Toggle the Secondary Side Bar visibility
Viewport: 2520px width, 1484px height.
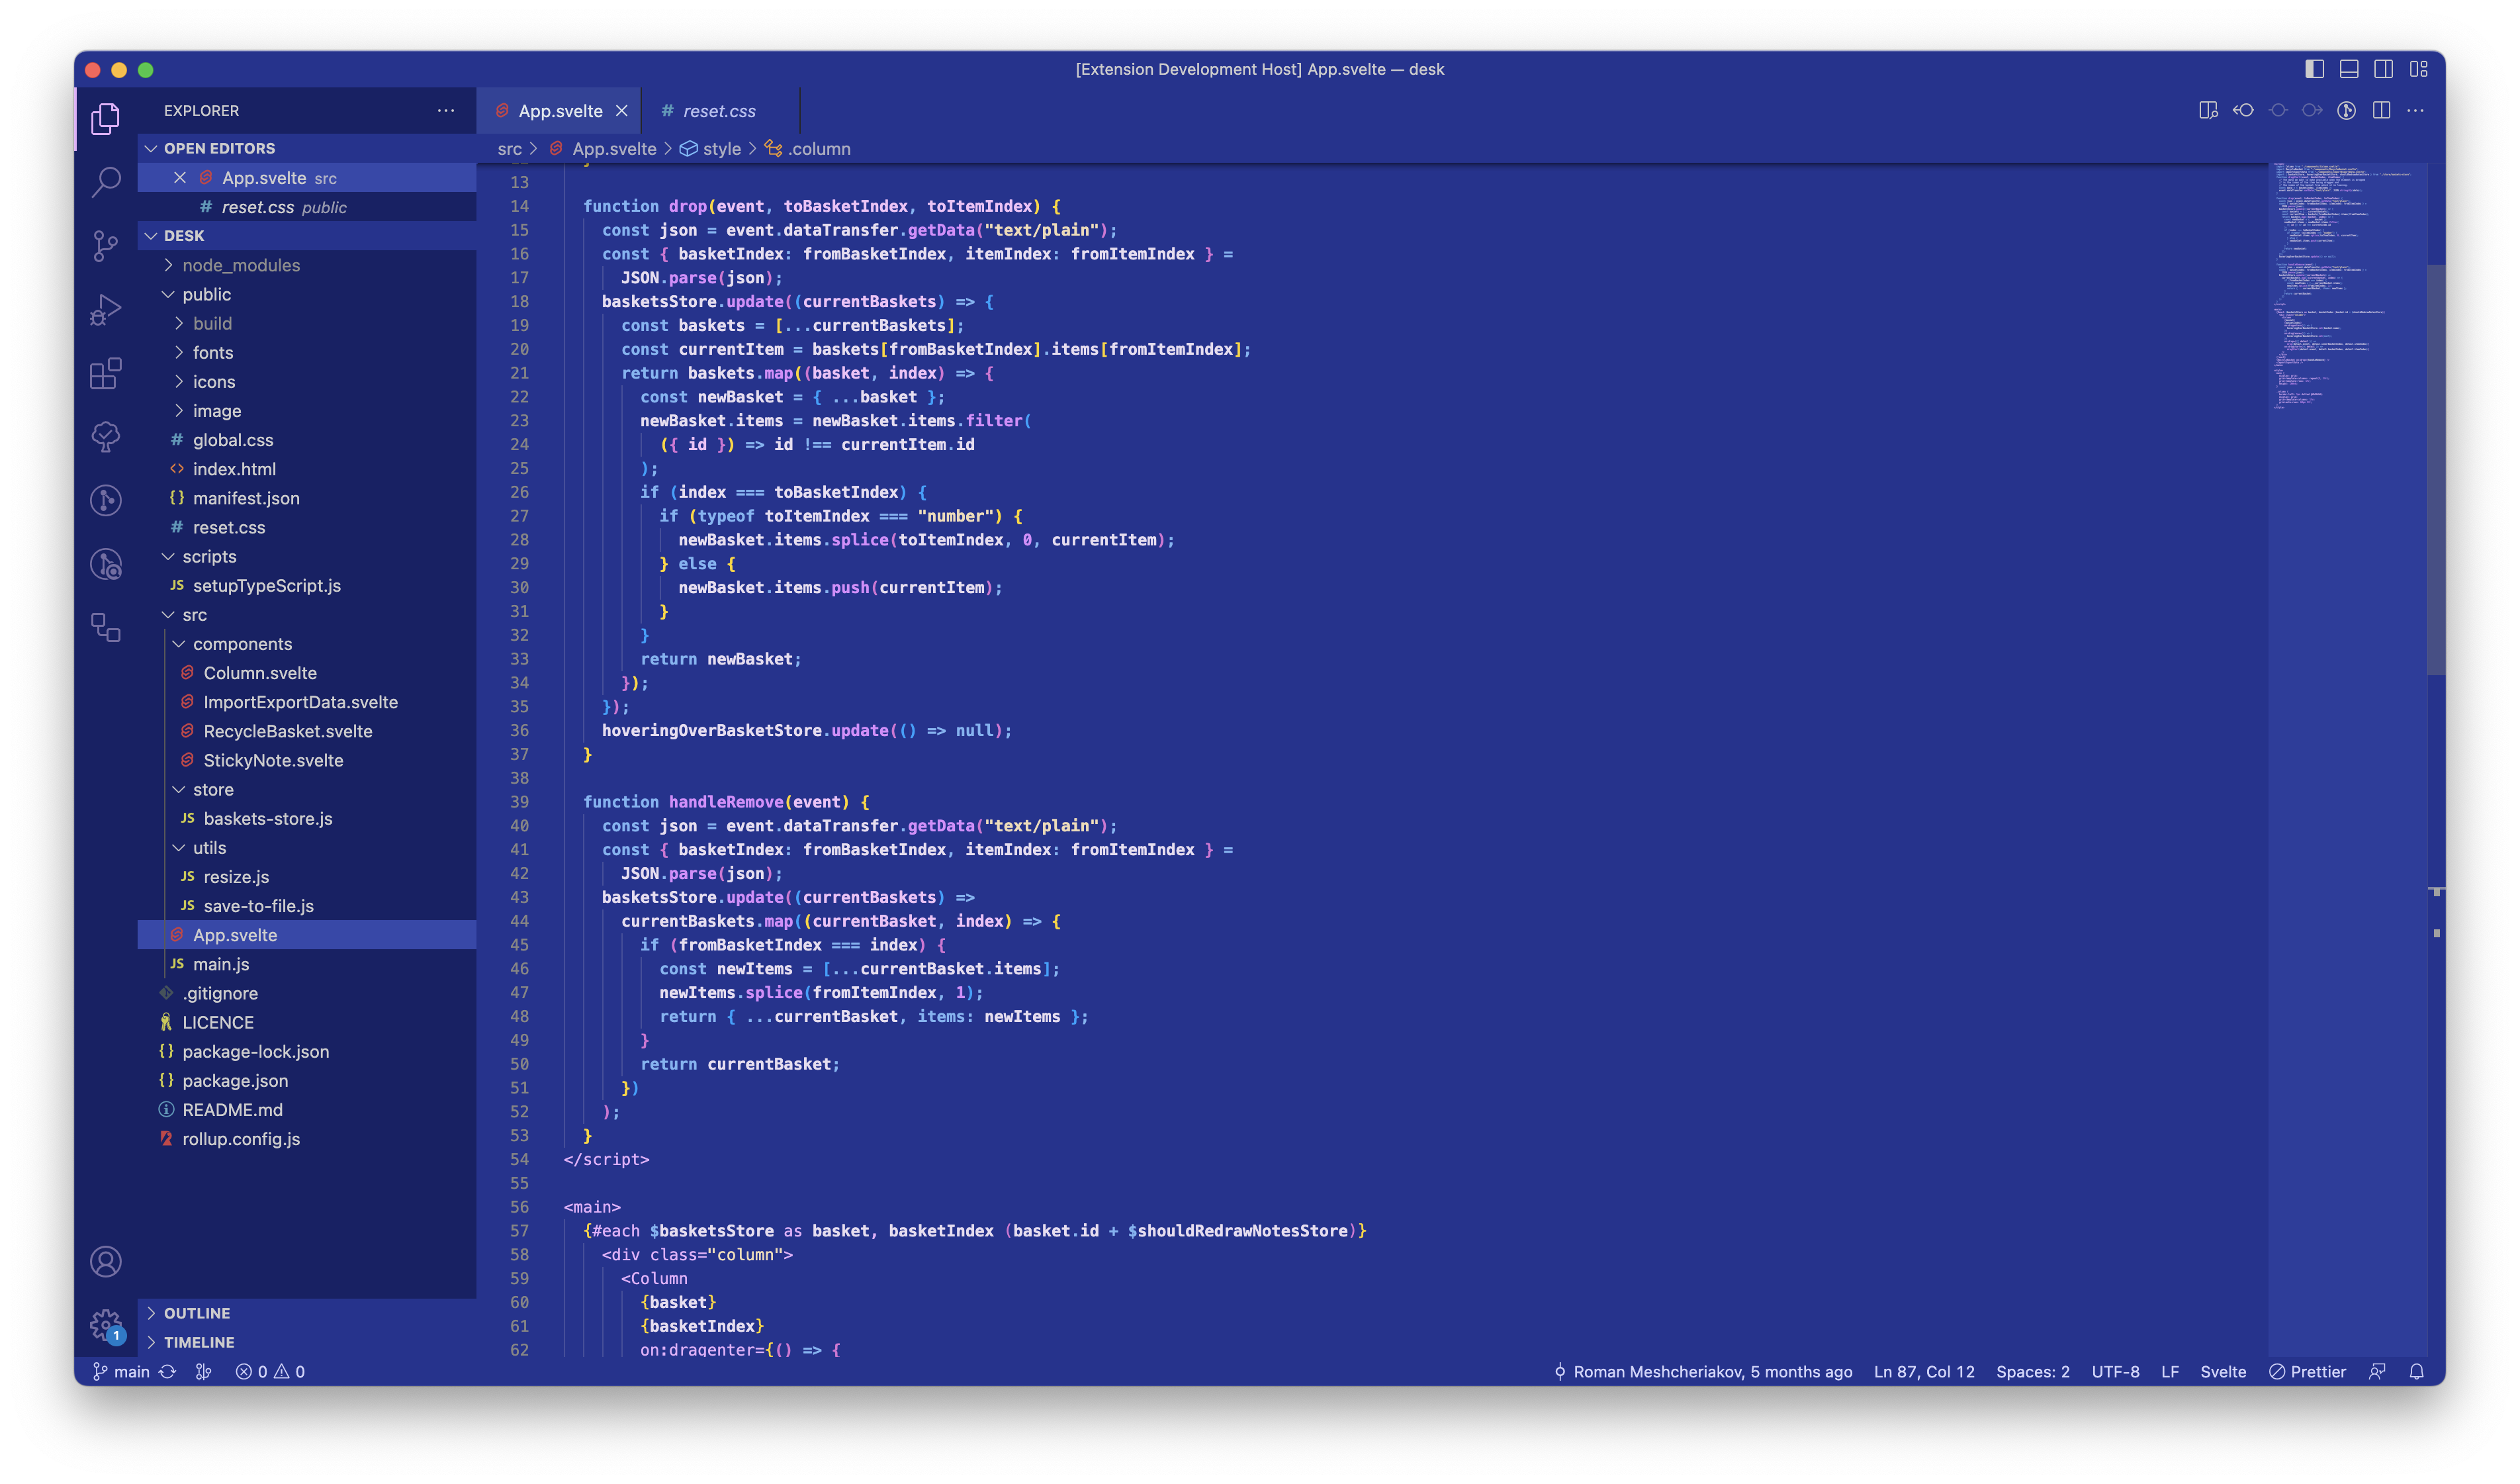[x=2383, y=69]
